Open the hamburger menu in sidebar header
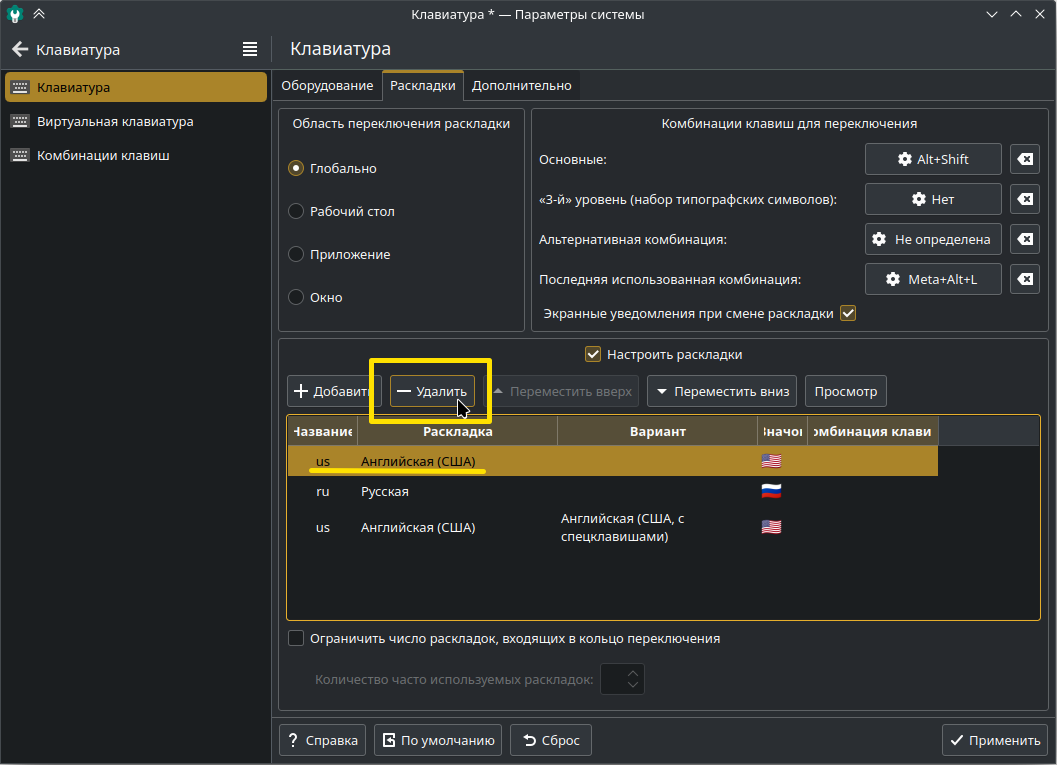1057x765 pixels. pos(250,49)
